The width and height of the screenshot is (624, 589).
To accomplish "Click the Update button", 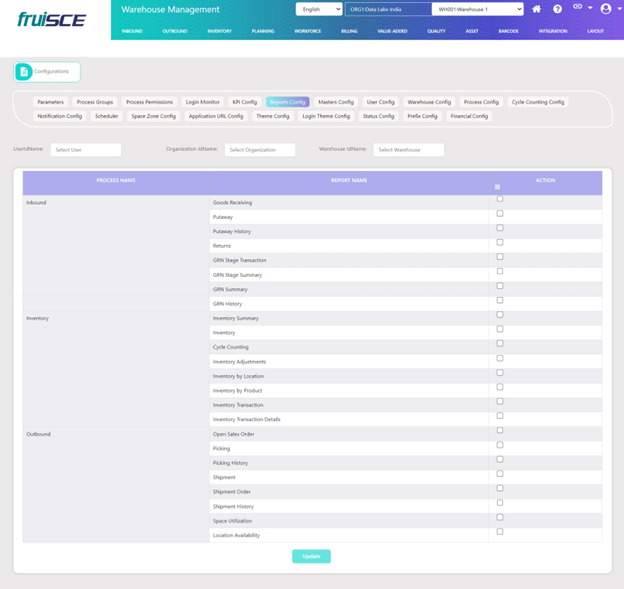I will click(311, 556).
